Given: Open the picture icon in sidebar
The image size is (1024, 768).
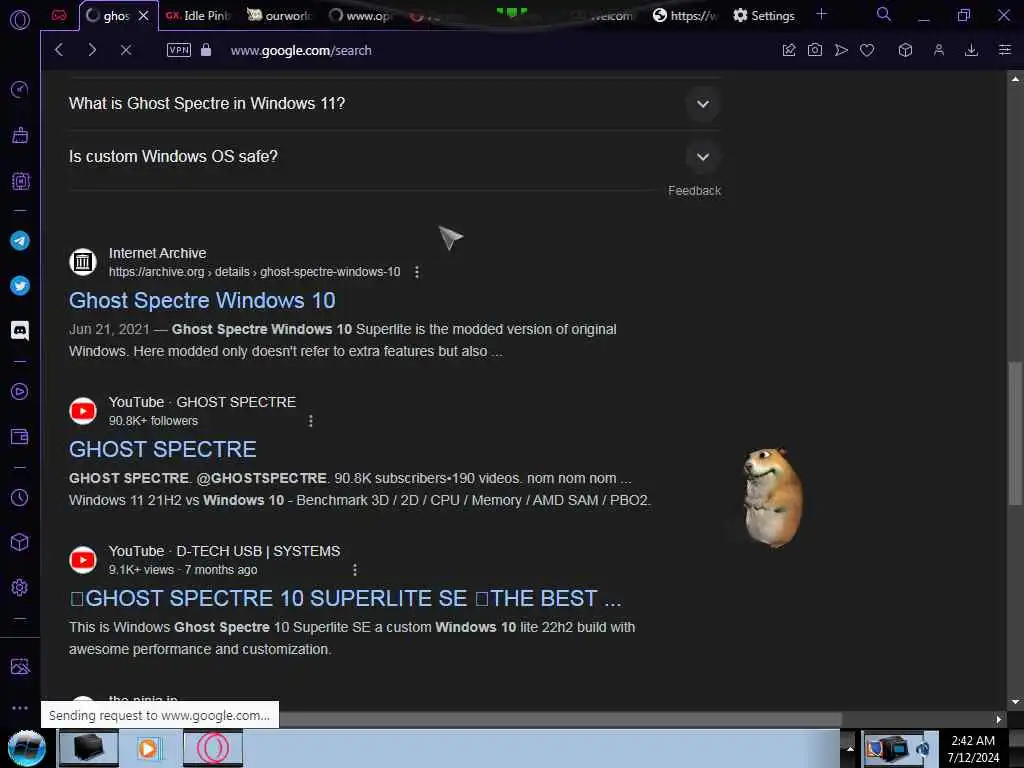Looking at the screenshot, I should pyautogui.click(x=20, y=666).
